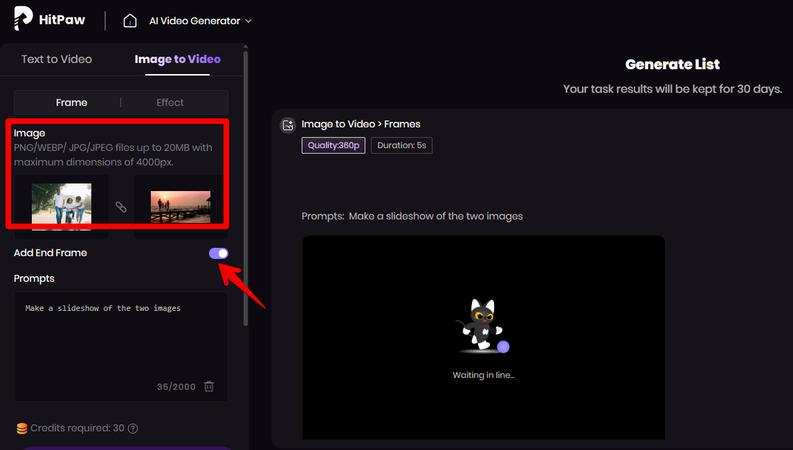Select the Frame sub-tab
Screen dimensions: 793x450
(x=71, y=102)
